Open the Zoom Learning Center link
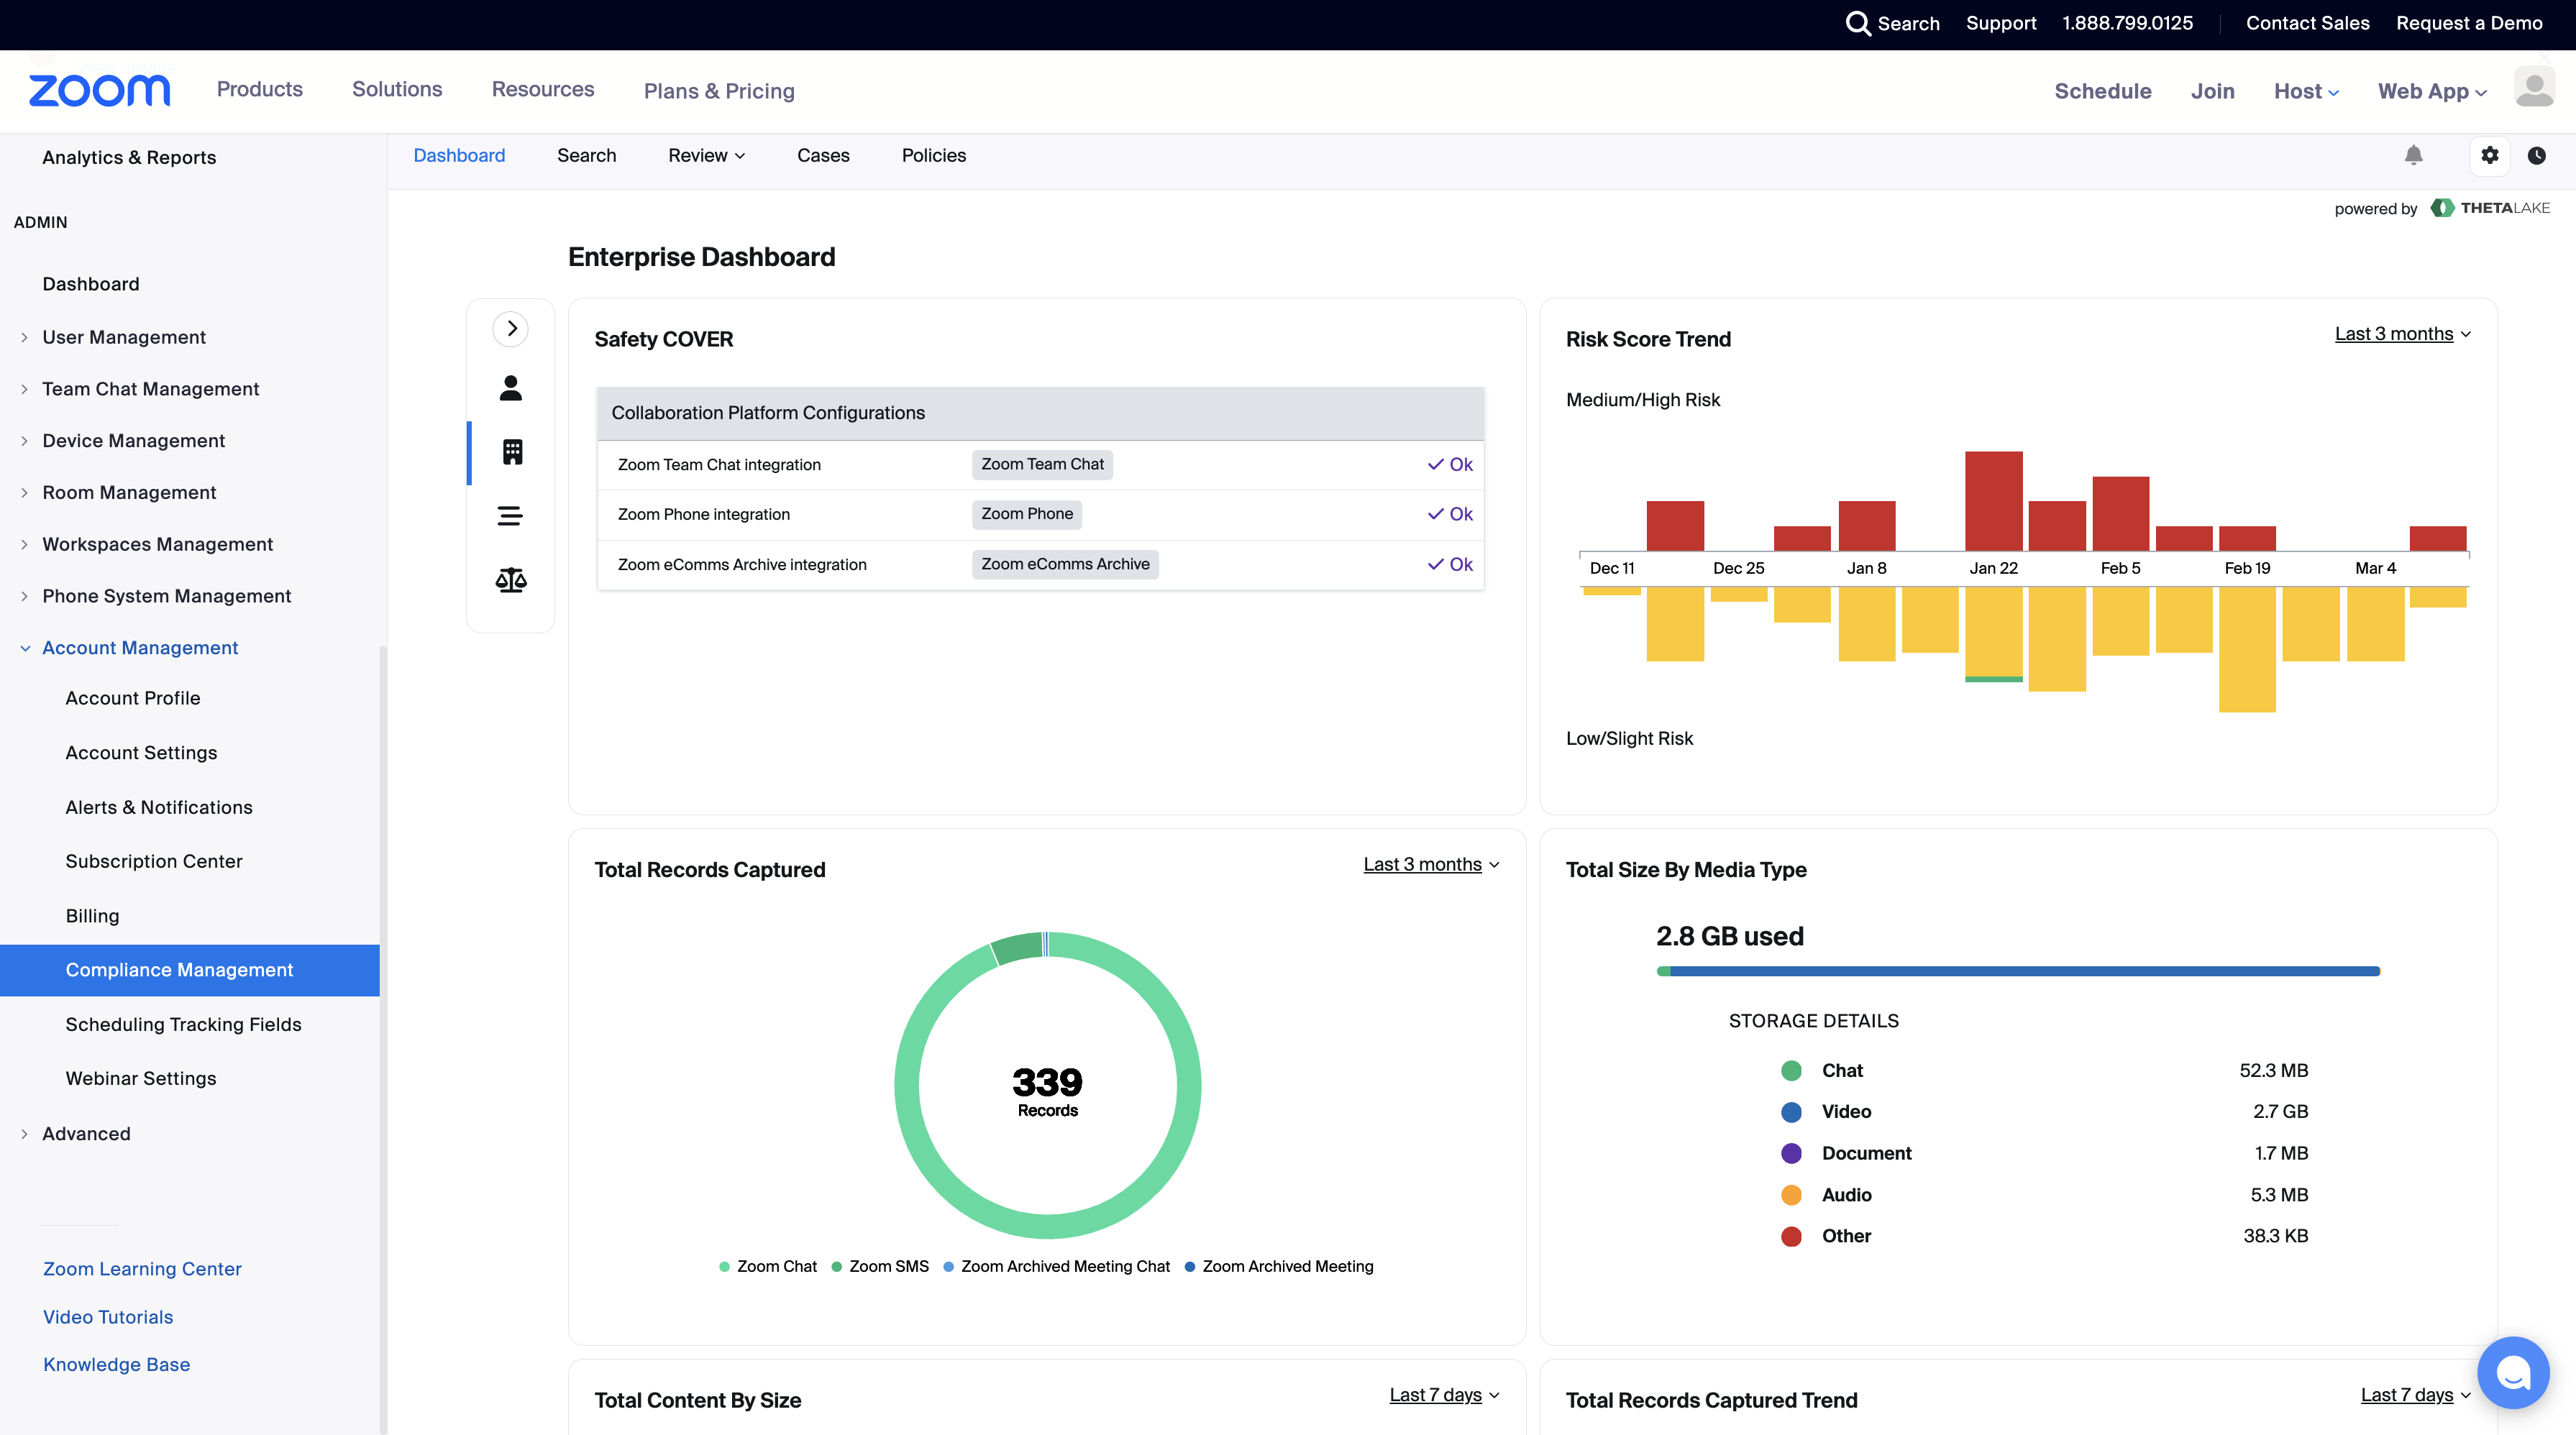This screenshot has height=1435, width=2576. (141, 1268)
